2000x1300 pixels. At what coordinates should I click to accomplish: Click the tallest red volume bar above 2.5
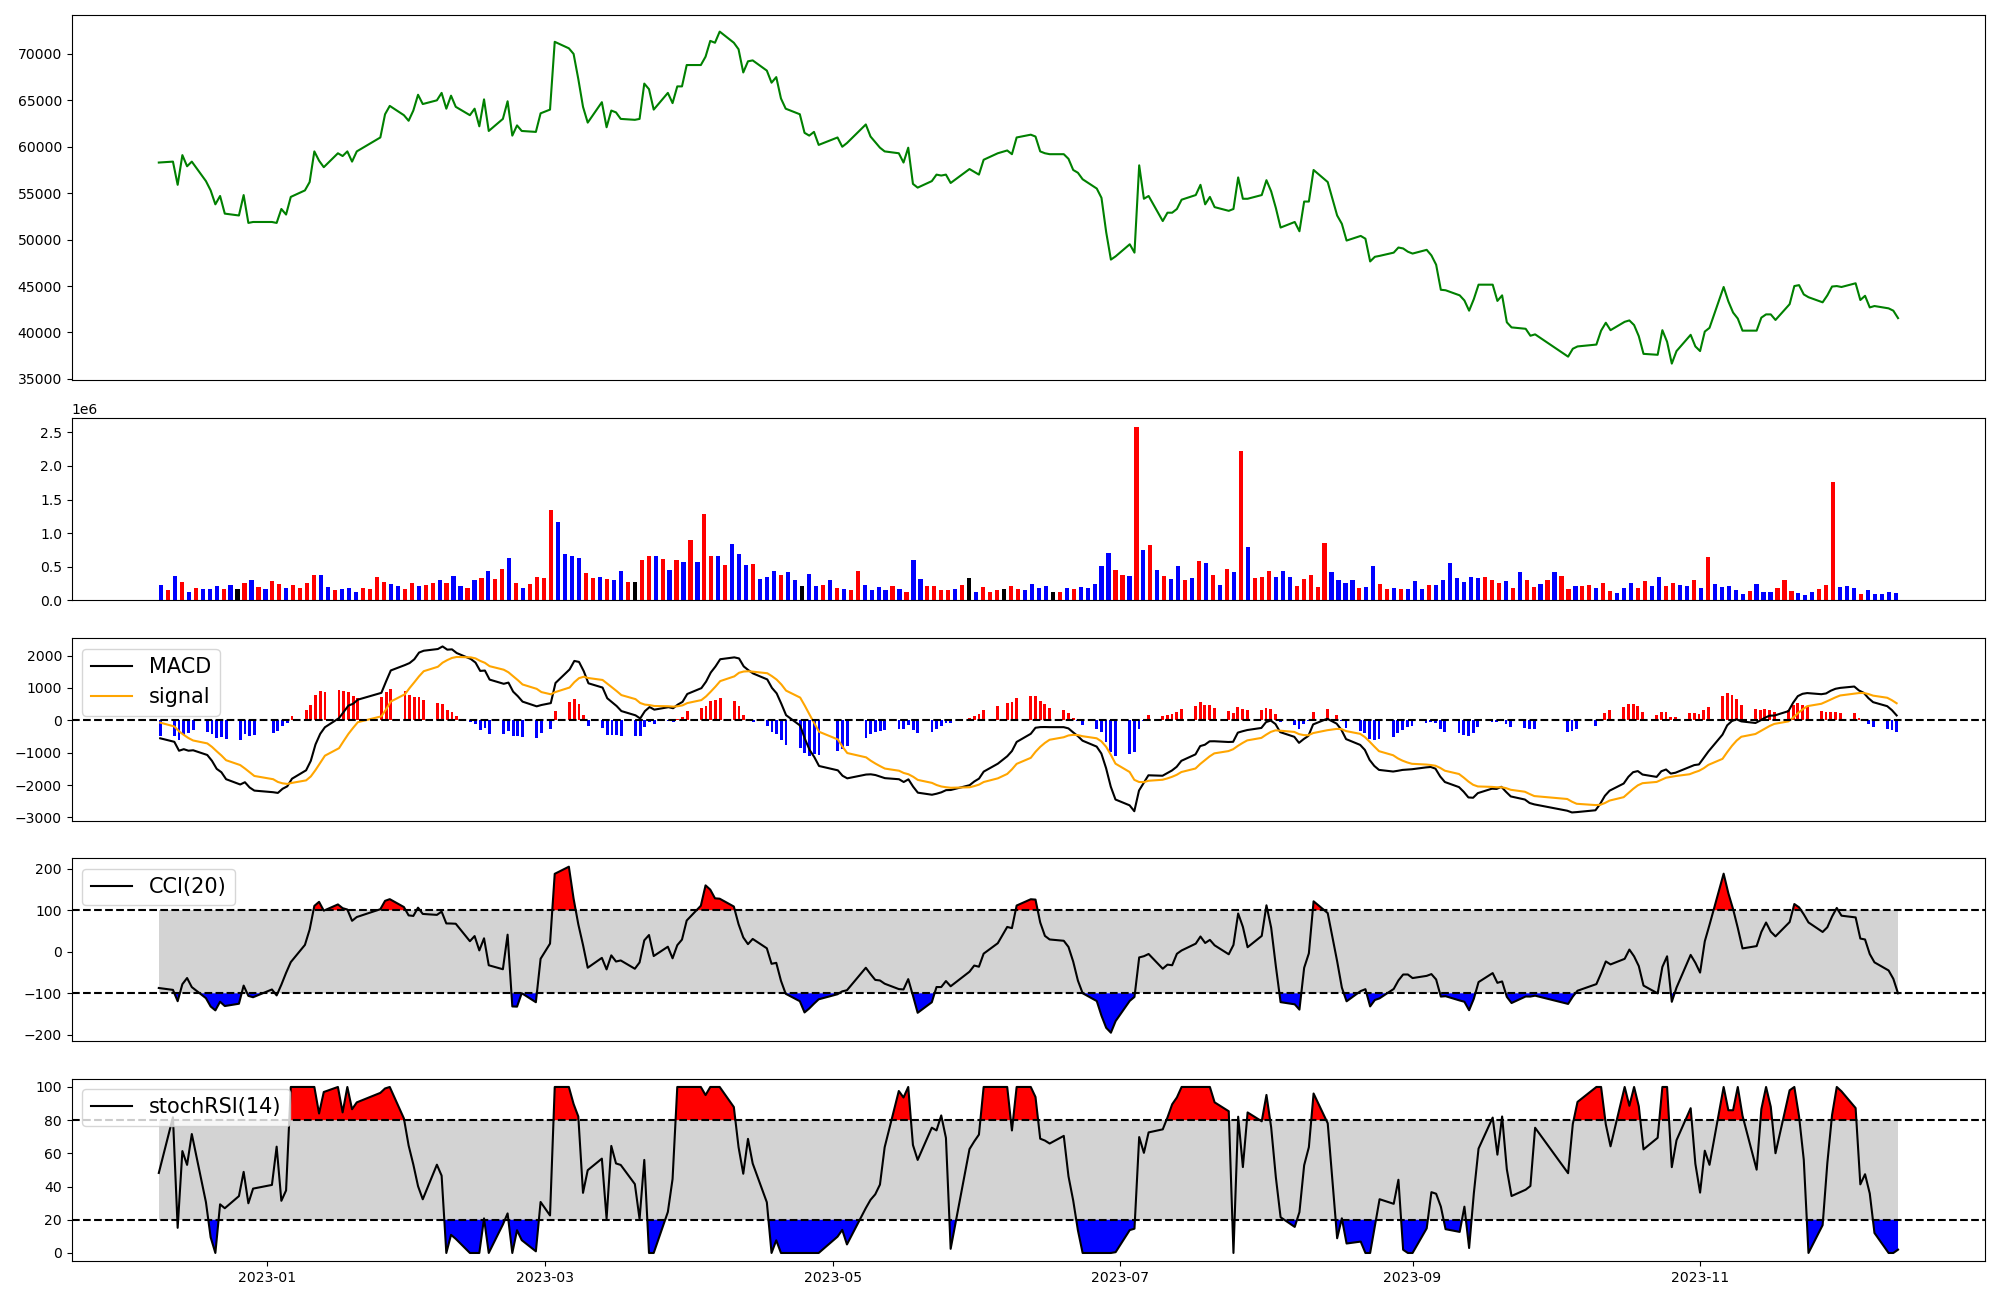tap(1136, 512)
